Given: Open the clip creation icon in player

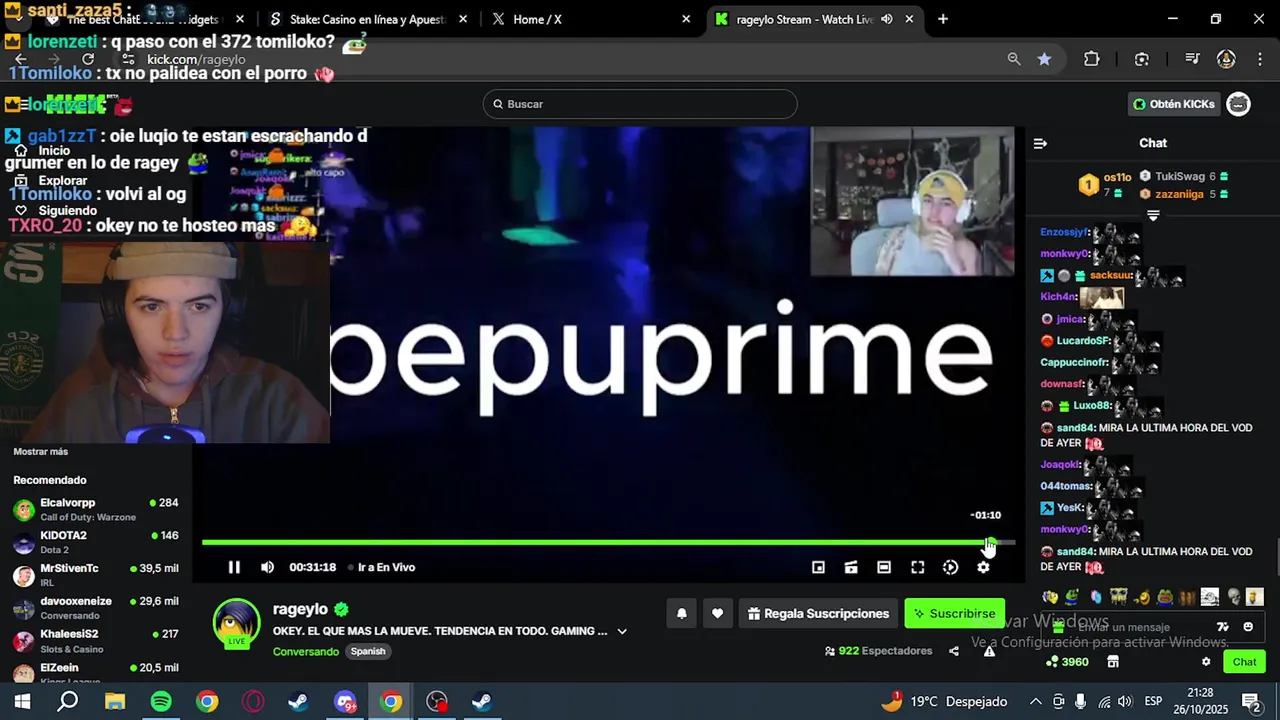Looking at the screenshot, I should pyautogui.click(x=851, y=567).
